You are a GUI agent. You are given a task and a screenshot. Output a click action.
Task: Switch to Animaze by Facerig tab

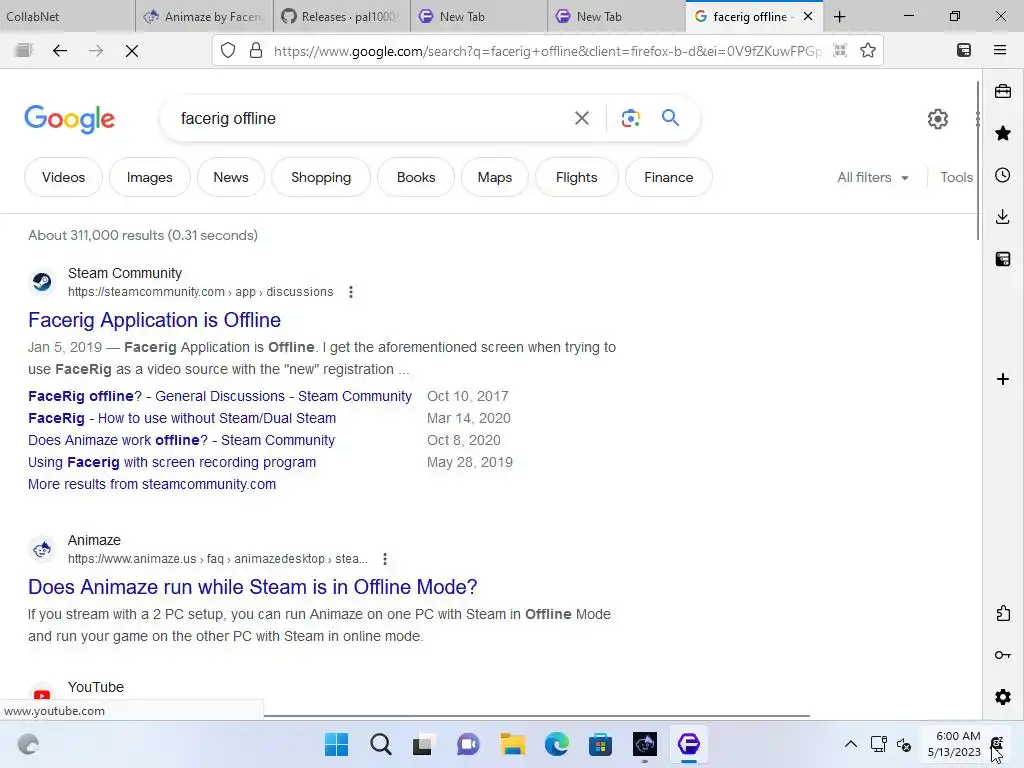point(204,16)
